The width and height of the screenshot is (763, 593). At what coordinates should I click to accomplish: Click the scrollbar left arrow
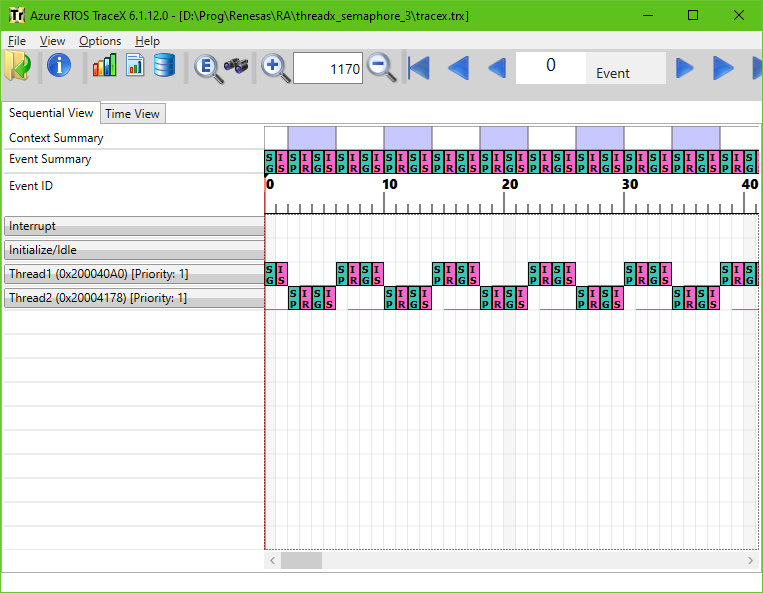click(272, 560)
